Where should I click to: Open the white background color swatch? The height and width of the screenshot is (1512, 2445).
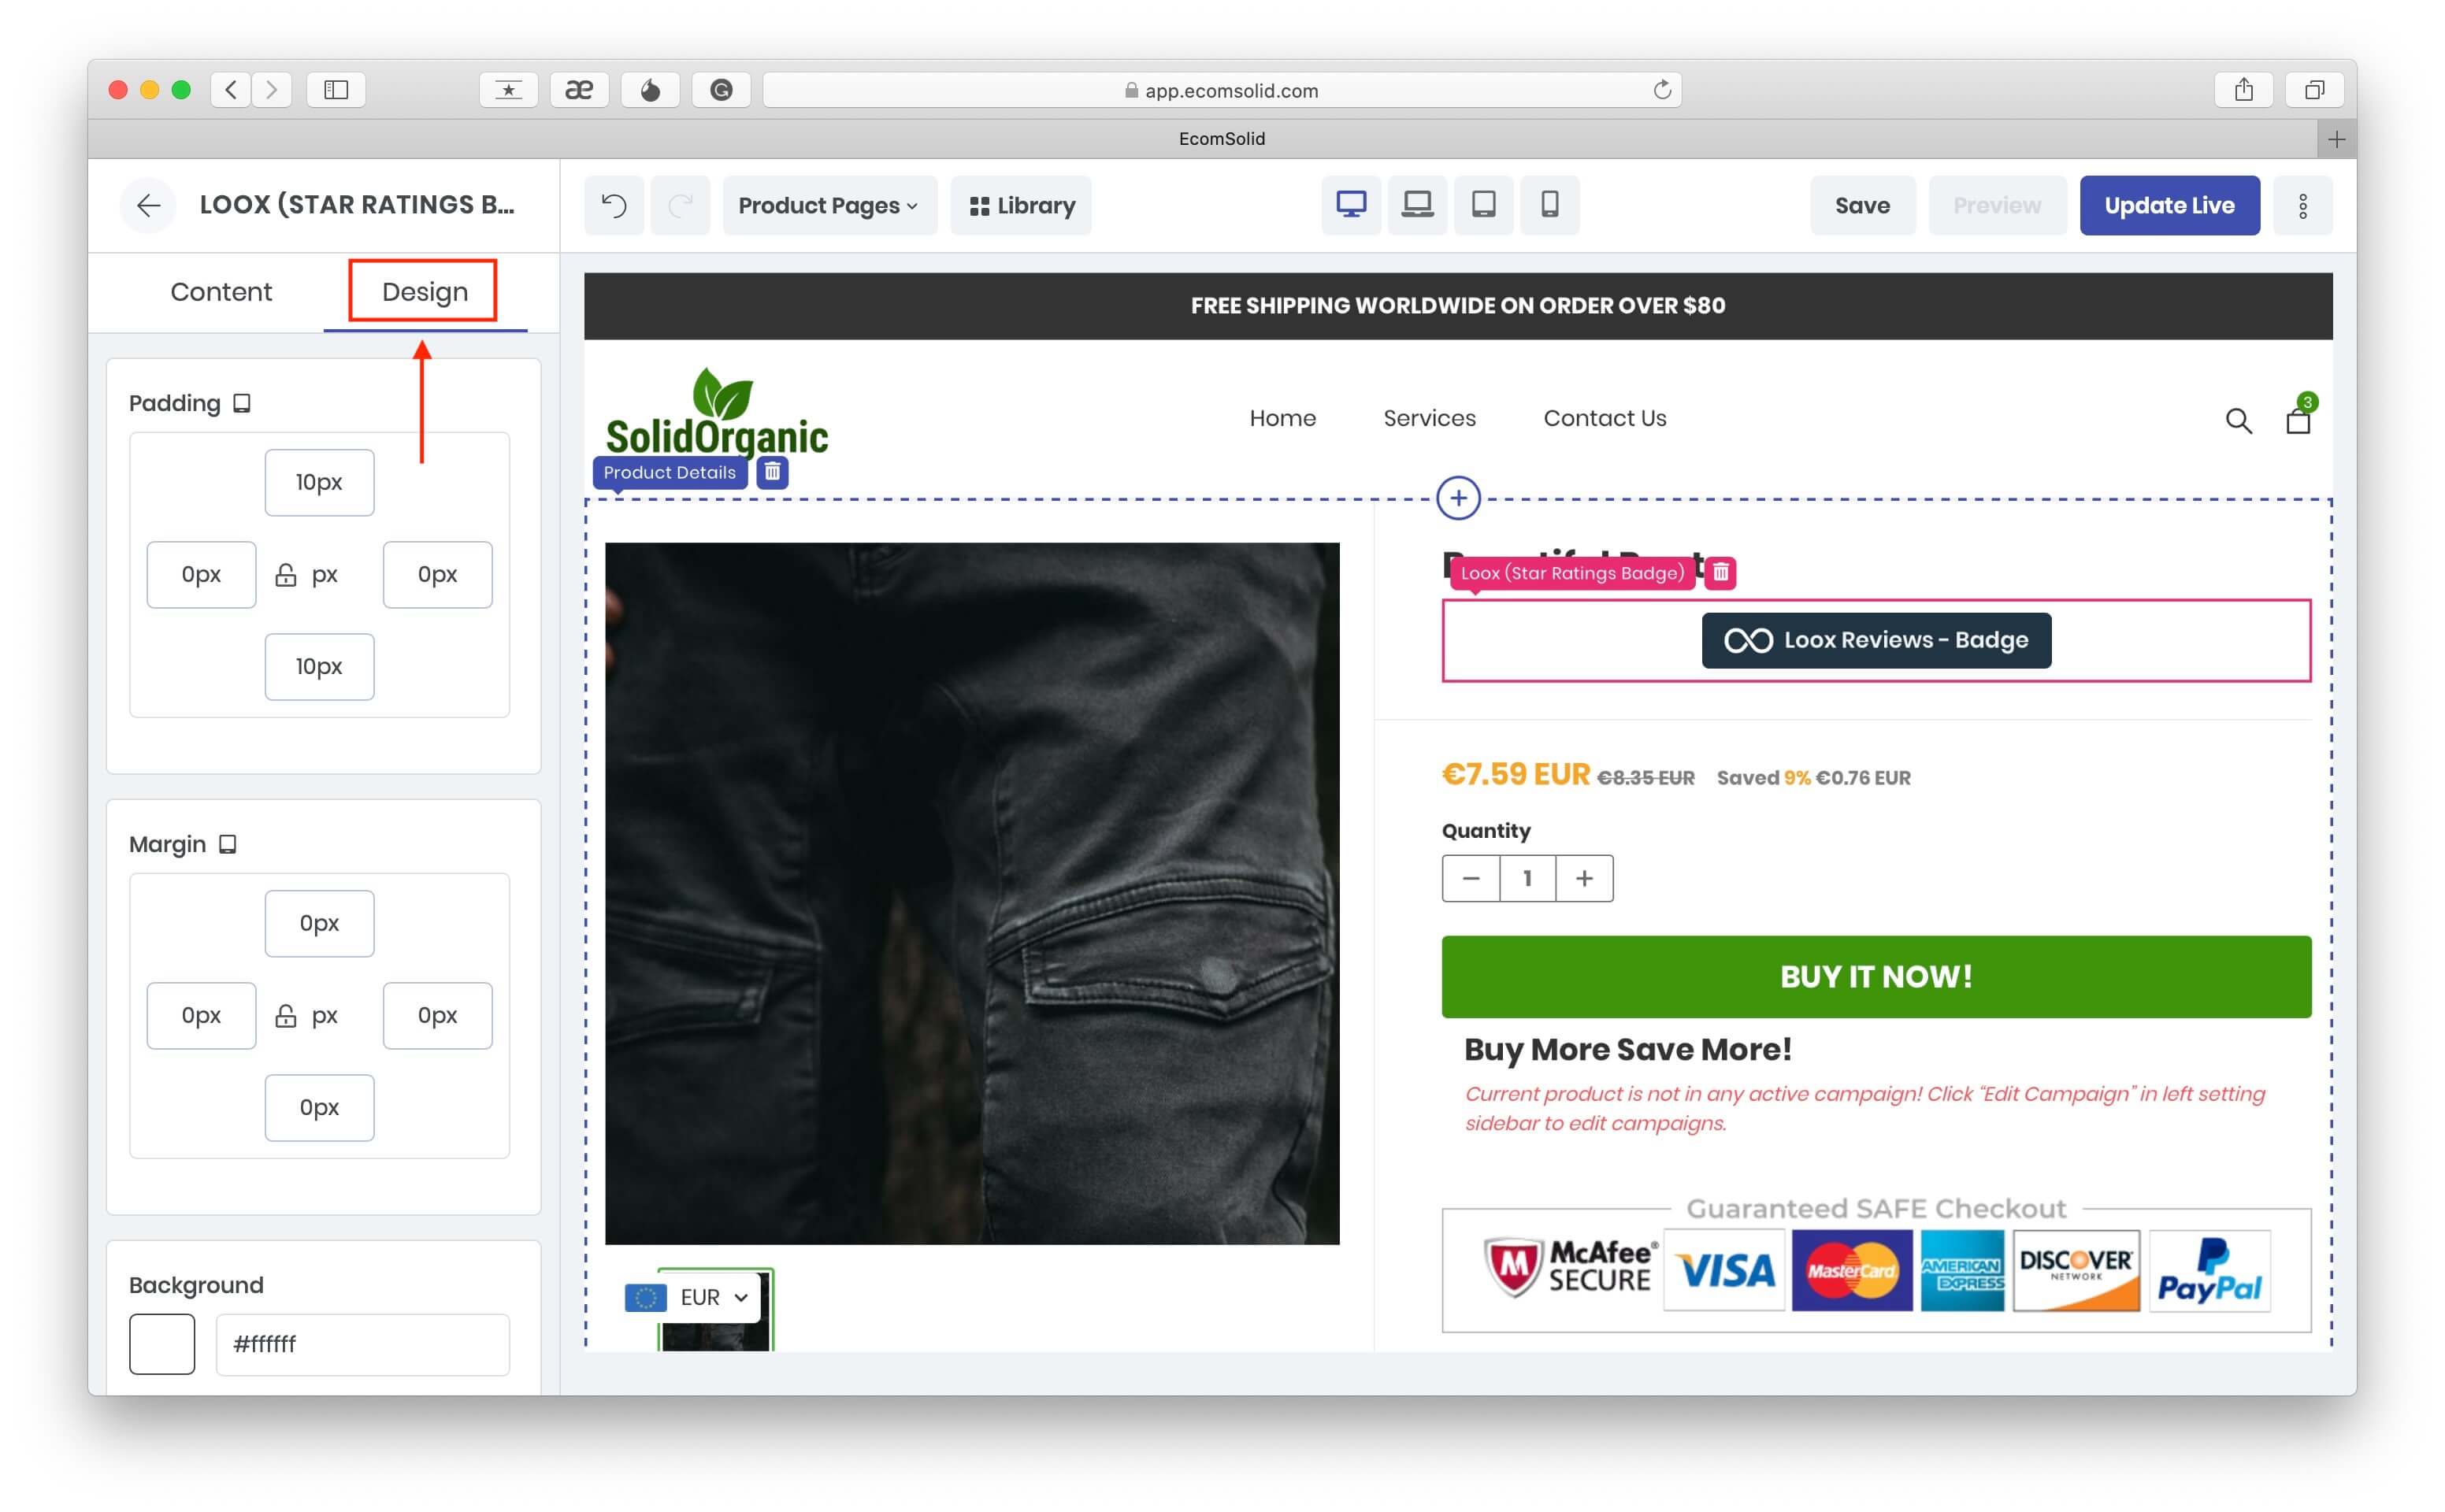pos(162,1343)
